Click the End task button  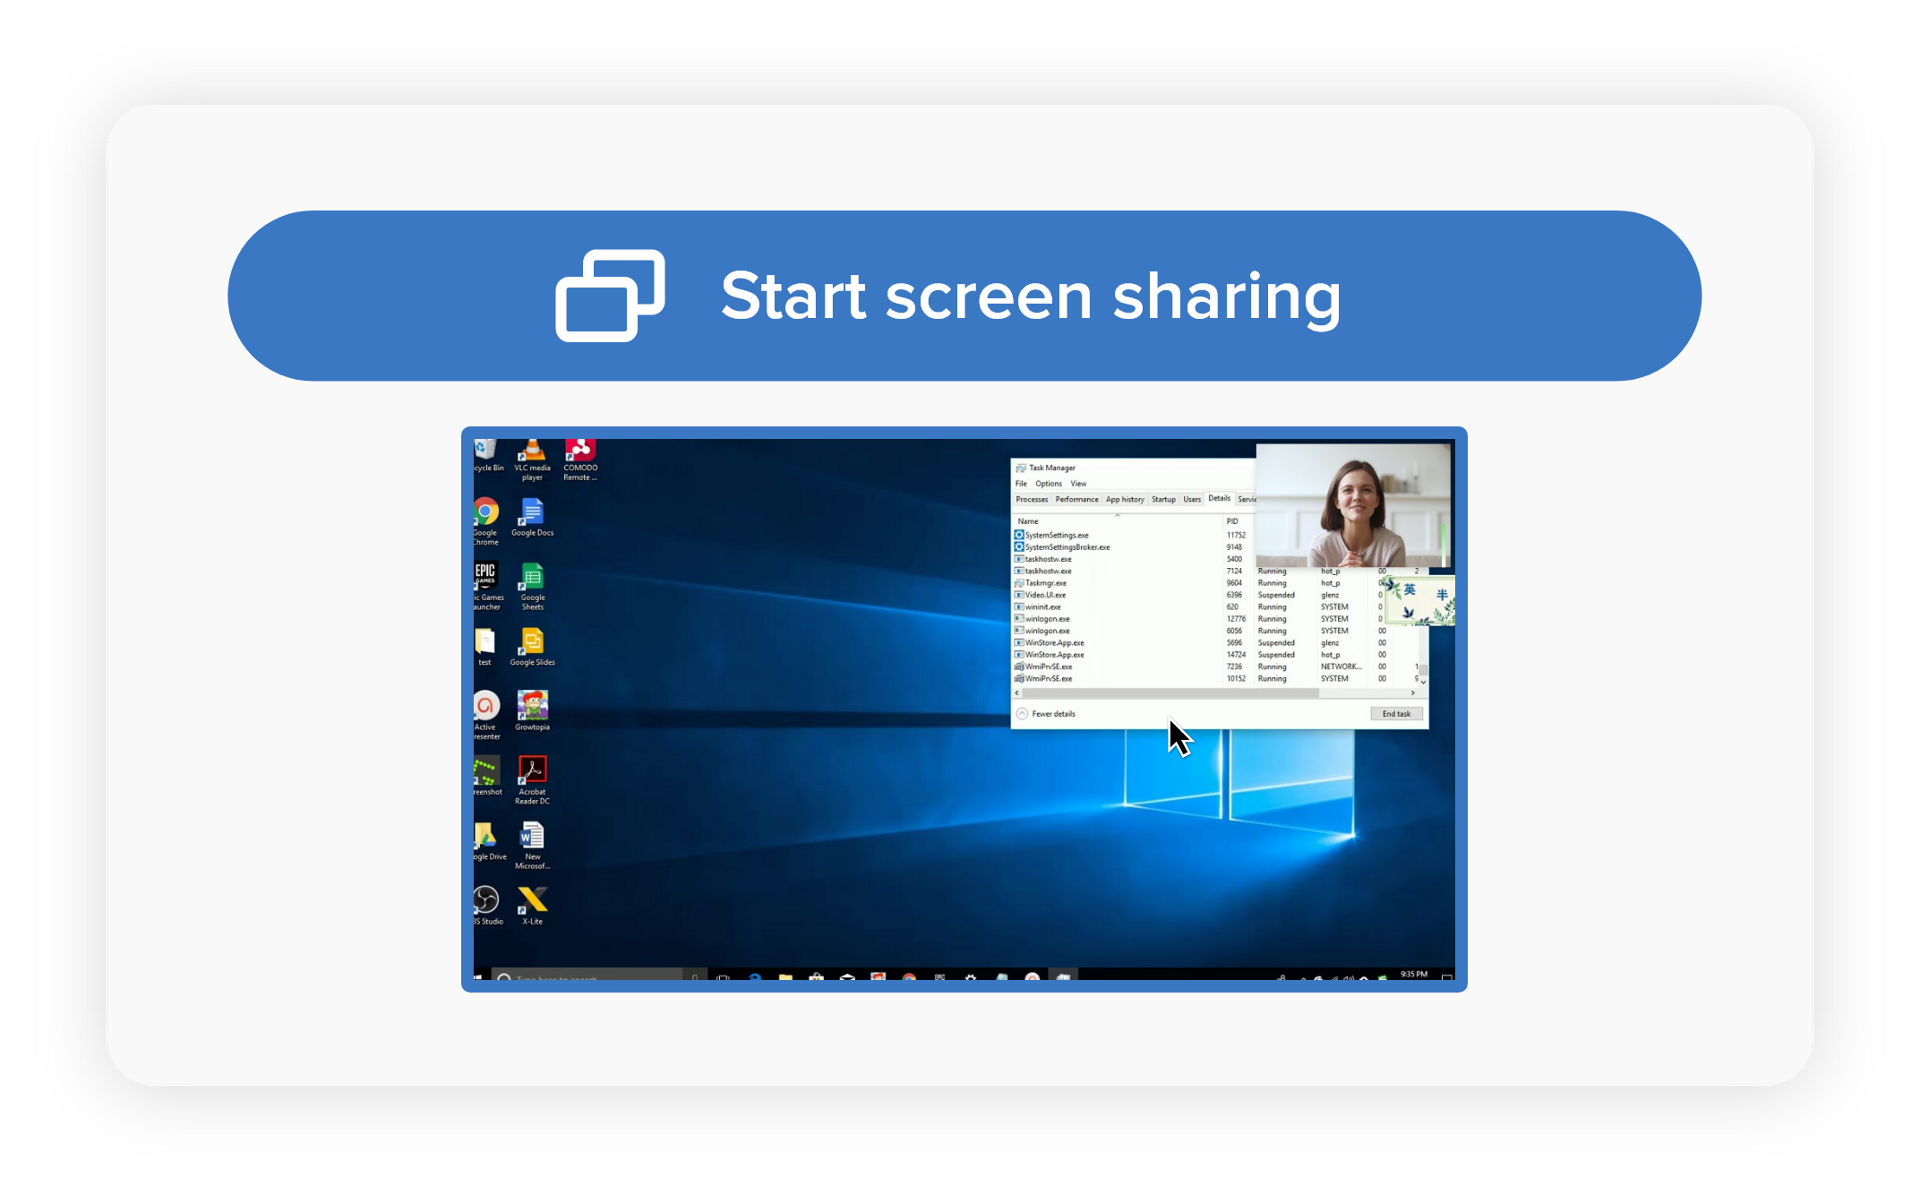[x=1396, y=714]
